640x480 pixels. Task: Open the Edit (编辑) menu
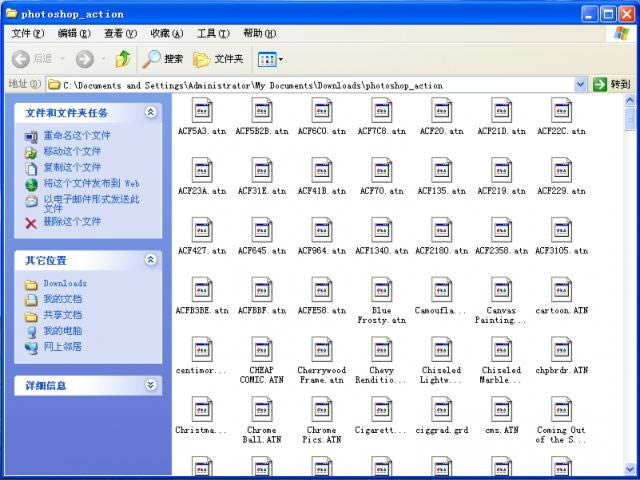[74, 33]
